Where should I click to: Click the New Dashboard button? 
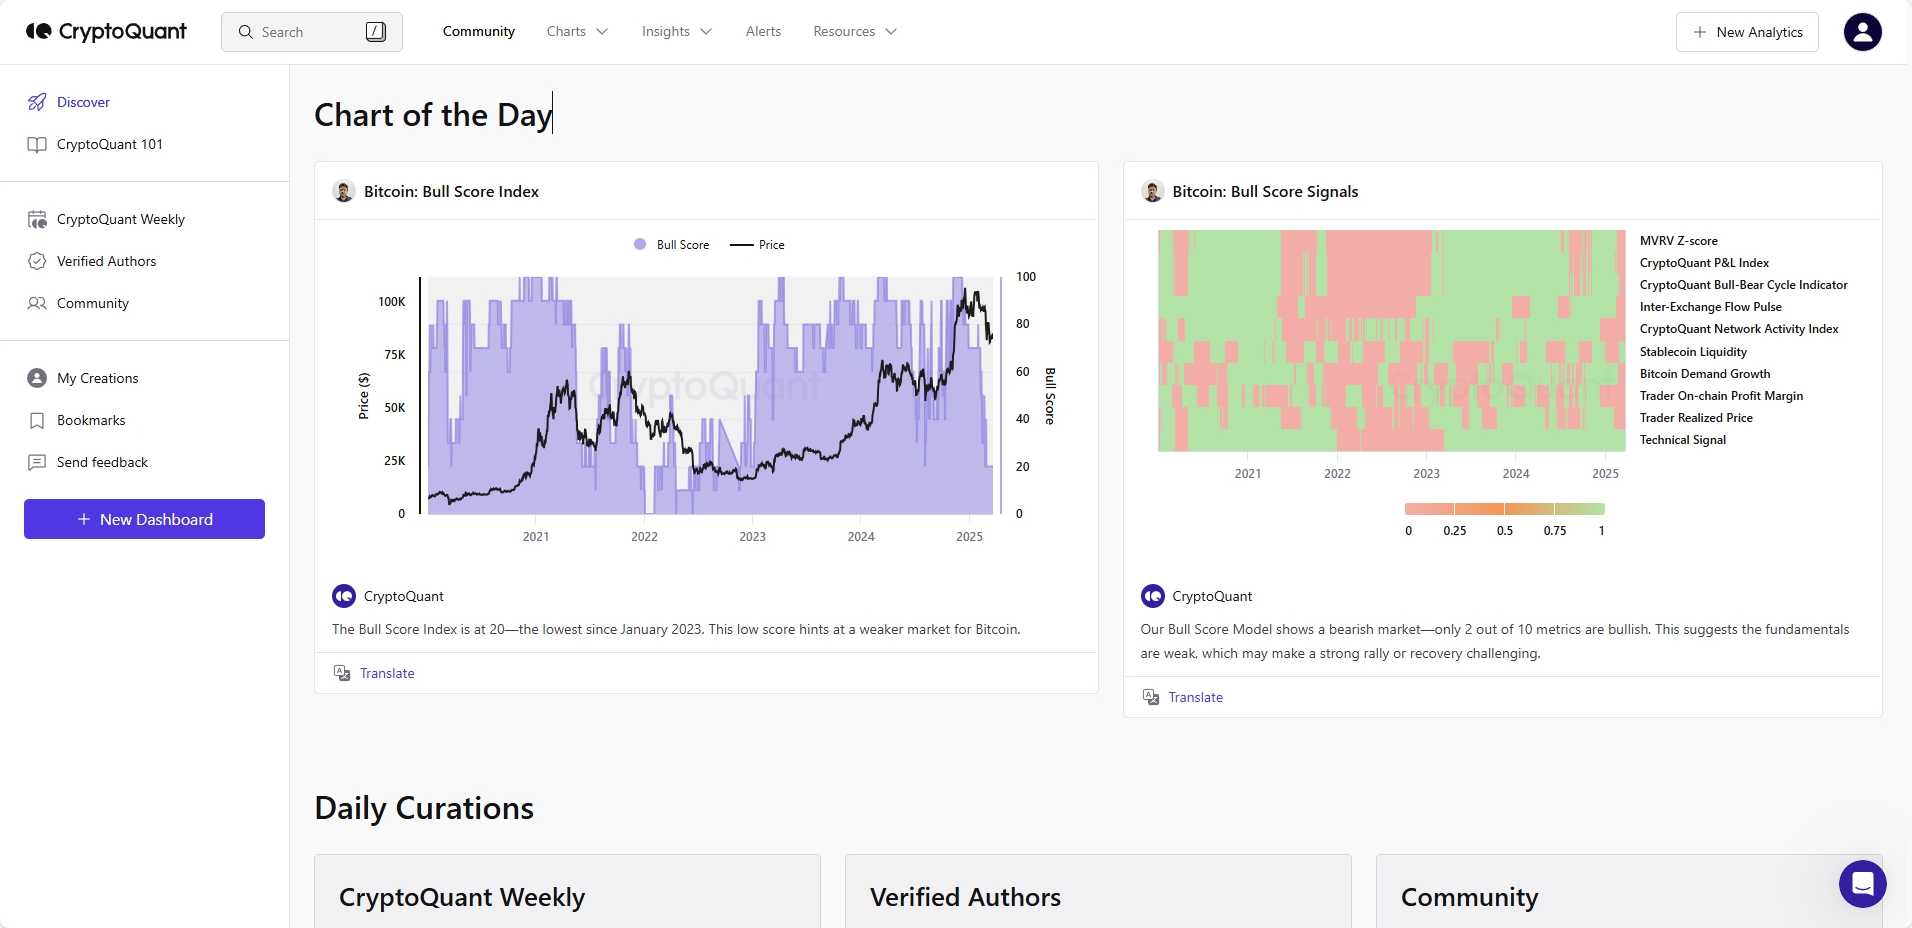143,519
